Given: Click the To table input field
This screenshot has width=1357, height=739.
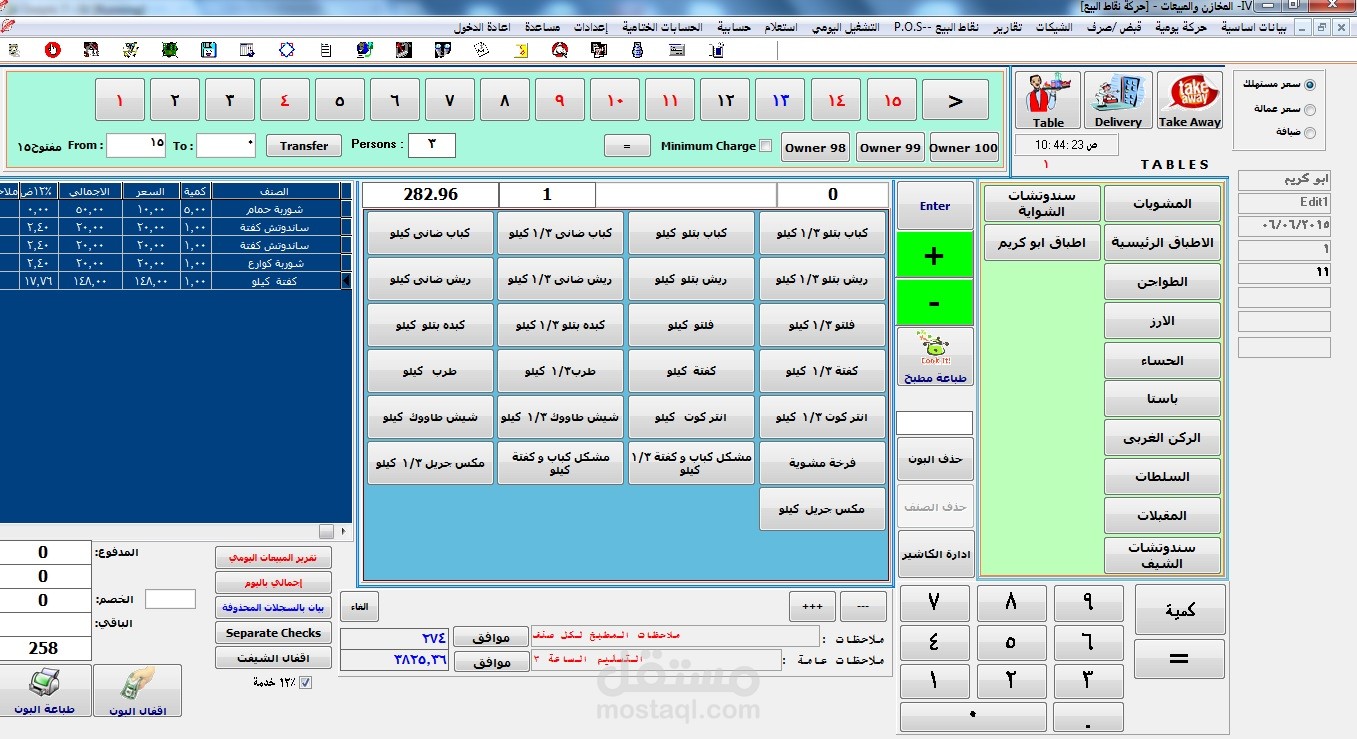Looking at the screenshot, I should [x=226, y=146].
